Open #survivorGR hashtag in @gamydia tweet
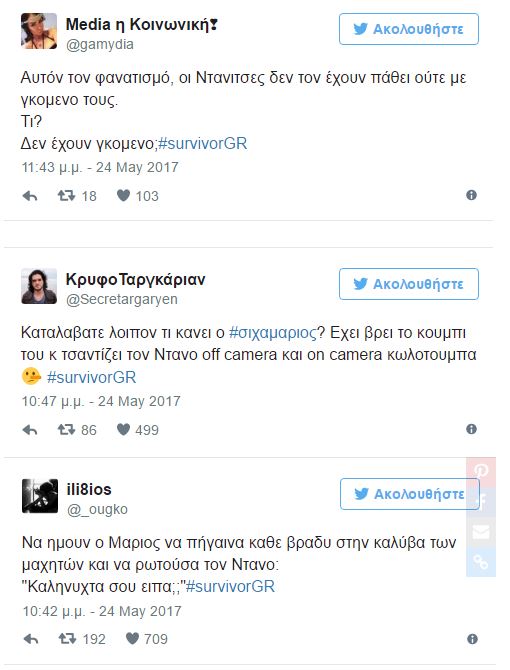The height and width of the screenshot is (670, 510). click(202, 144)
